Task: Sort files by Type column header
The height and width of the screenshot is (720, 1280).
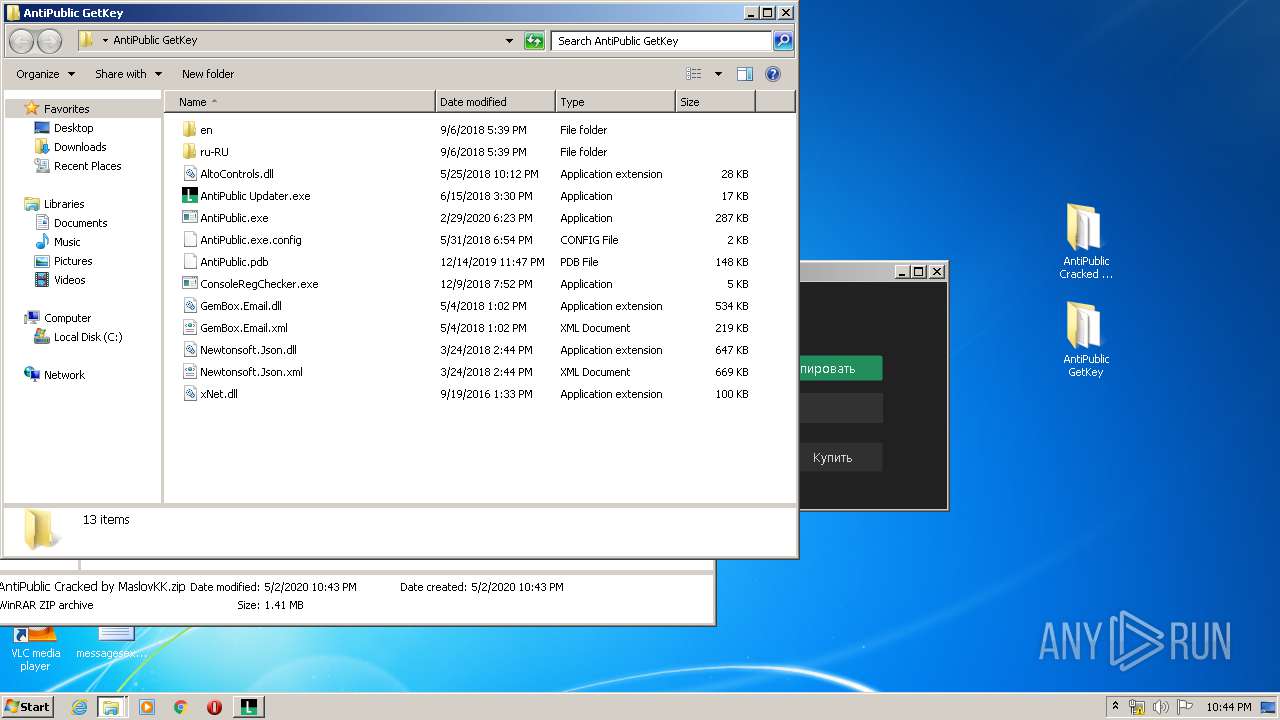Action: click(615, 102)
